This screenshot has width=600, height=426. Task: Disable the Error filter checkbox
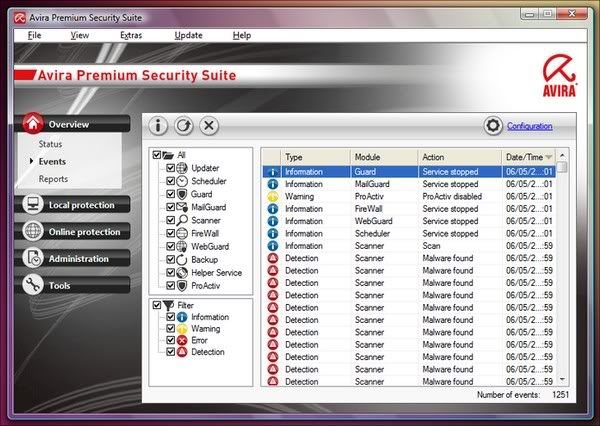coord(171,340)
